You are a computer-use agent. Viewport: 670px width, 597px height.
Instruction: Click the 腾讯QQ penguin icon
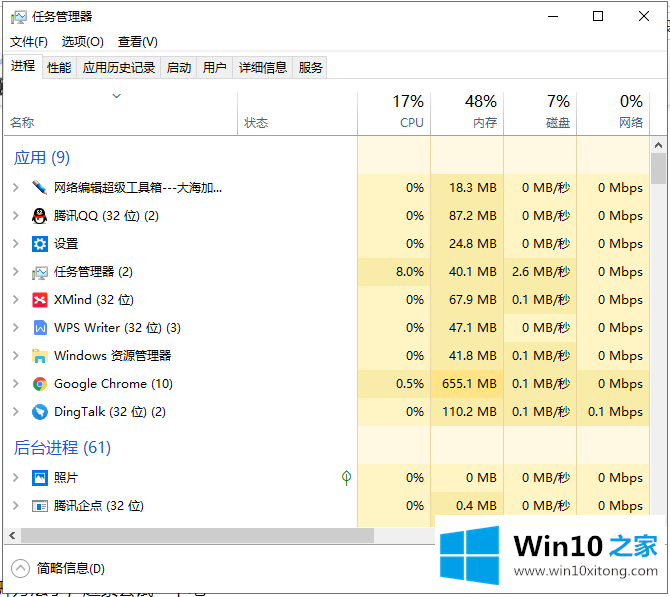coord(39,216)
